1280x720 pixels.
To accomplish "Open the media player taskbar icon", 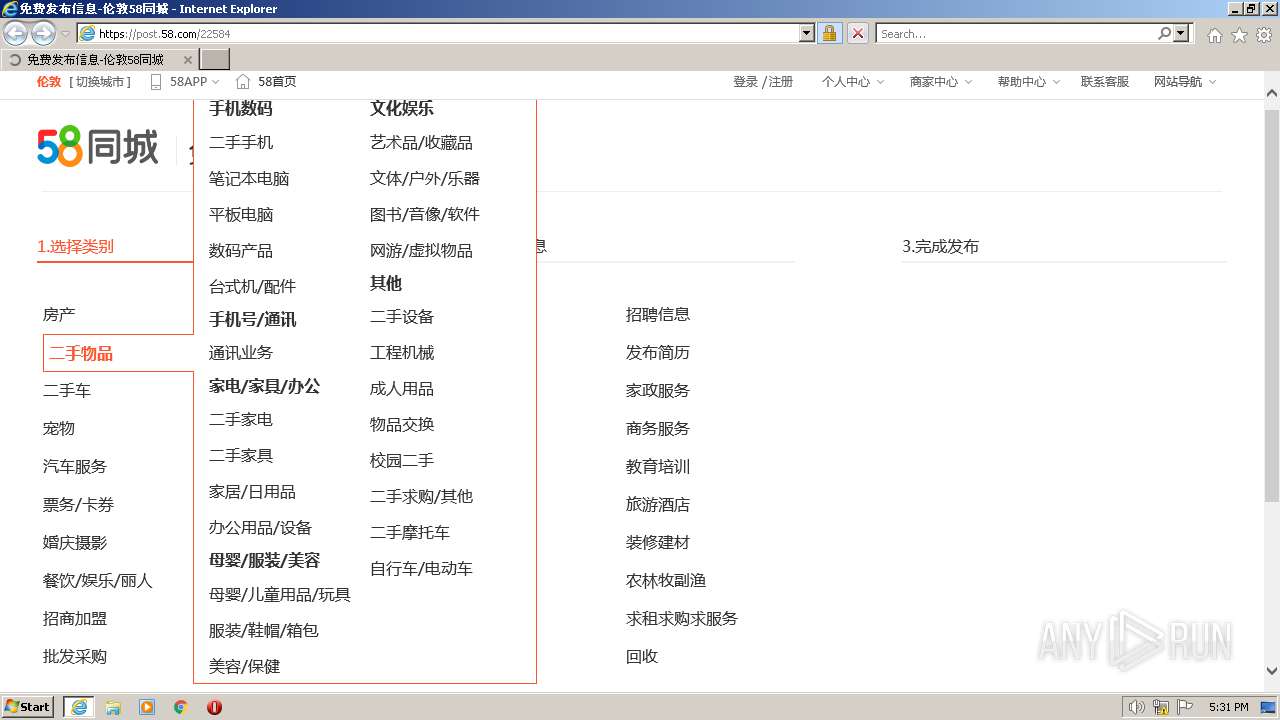I will tap(147, 707).
